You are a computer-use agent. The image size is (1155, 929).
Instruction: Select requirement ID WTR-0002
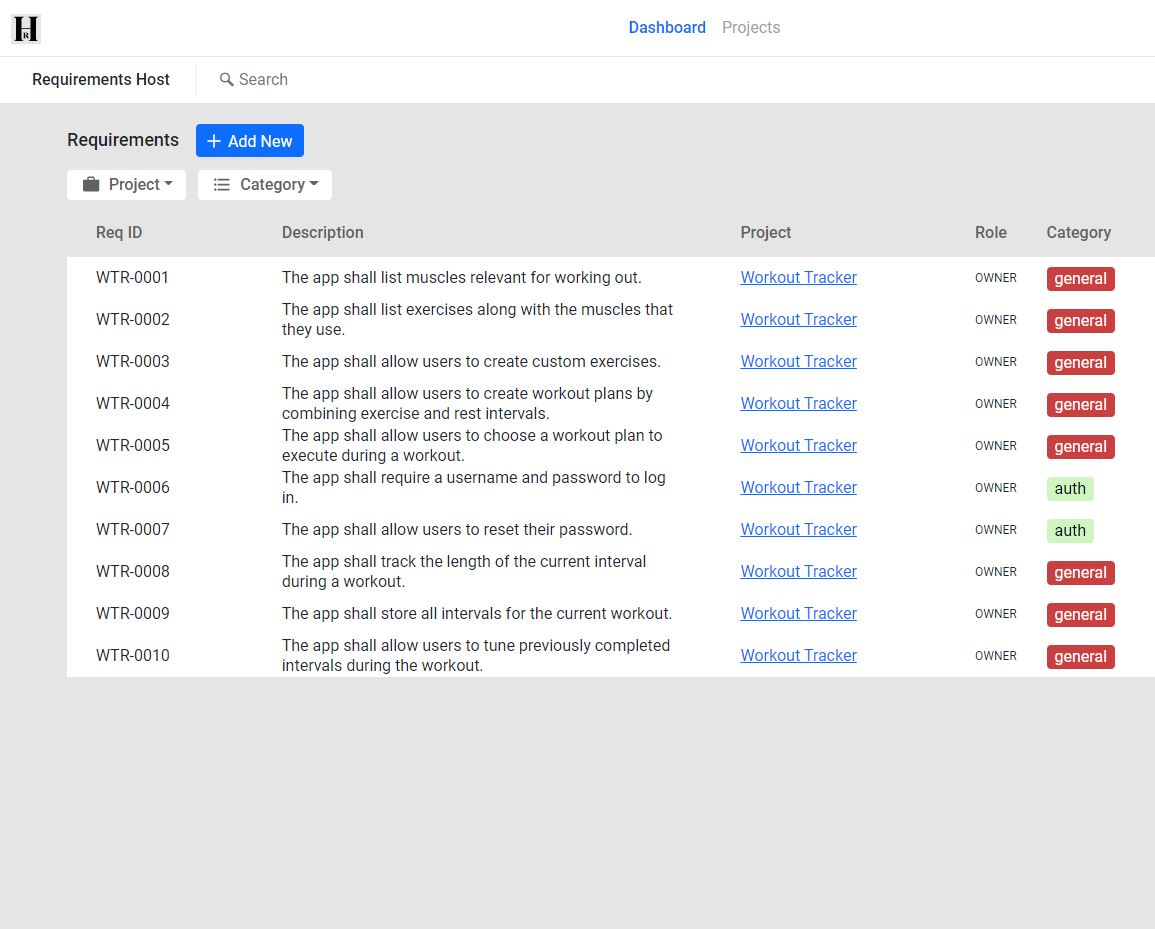pyautogui.click(x=133, y=319)
